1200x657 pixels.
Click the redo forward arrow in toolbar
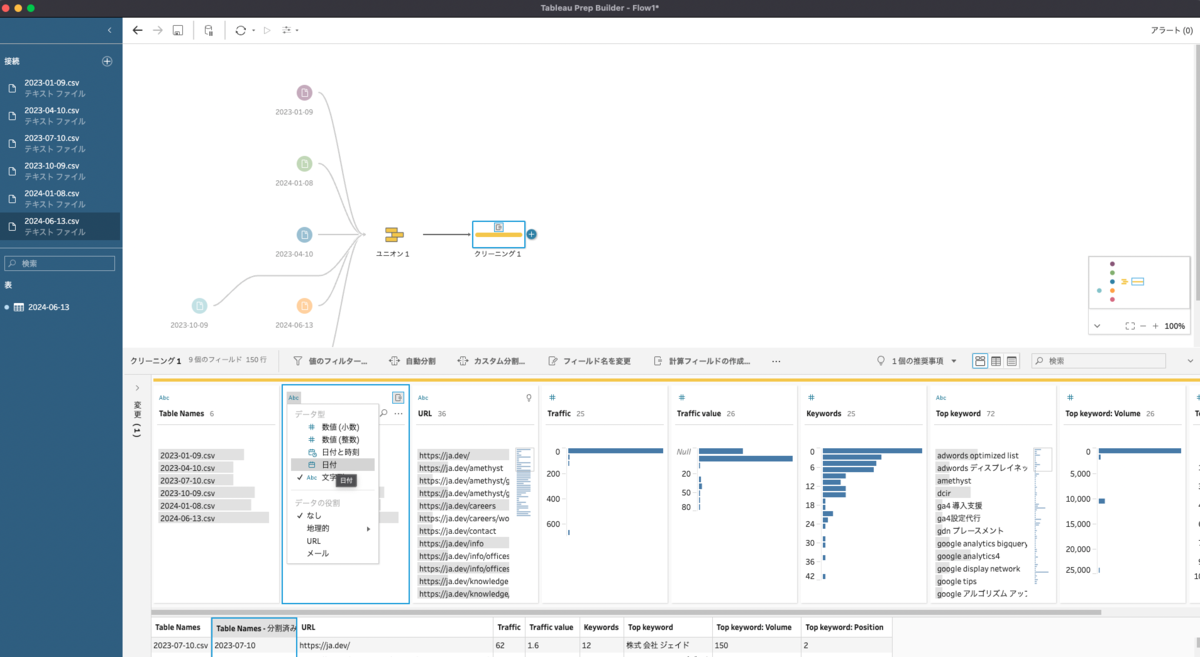pos(158,31)
